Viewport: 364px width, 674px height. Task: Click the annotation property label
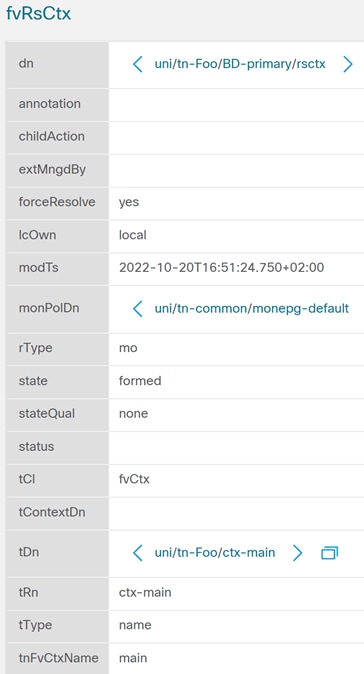pos(49,104)
